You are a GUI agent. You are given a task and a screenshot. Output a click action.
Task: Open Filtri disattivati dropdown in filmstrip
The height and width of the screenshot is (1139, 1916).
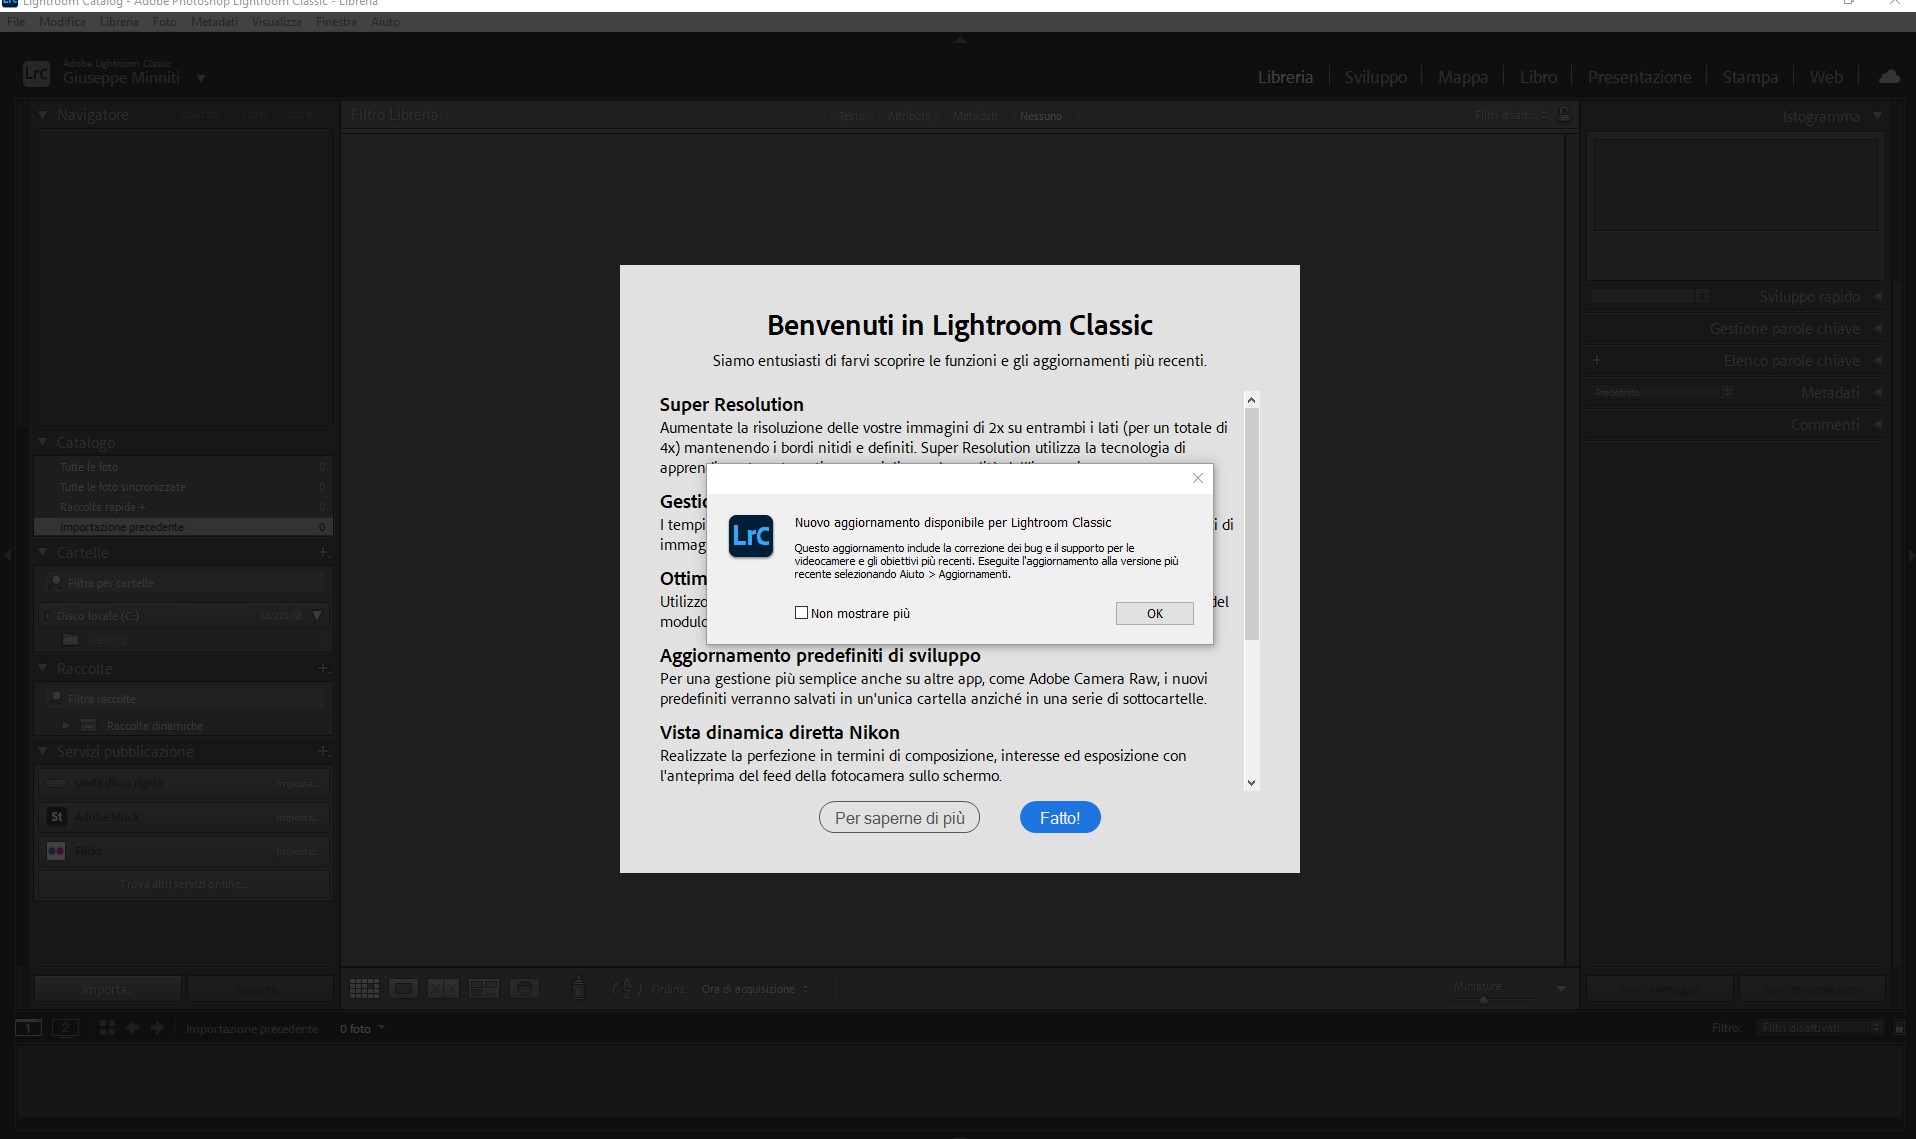pyautogui.click(x=1821, y=1028)
